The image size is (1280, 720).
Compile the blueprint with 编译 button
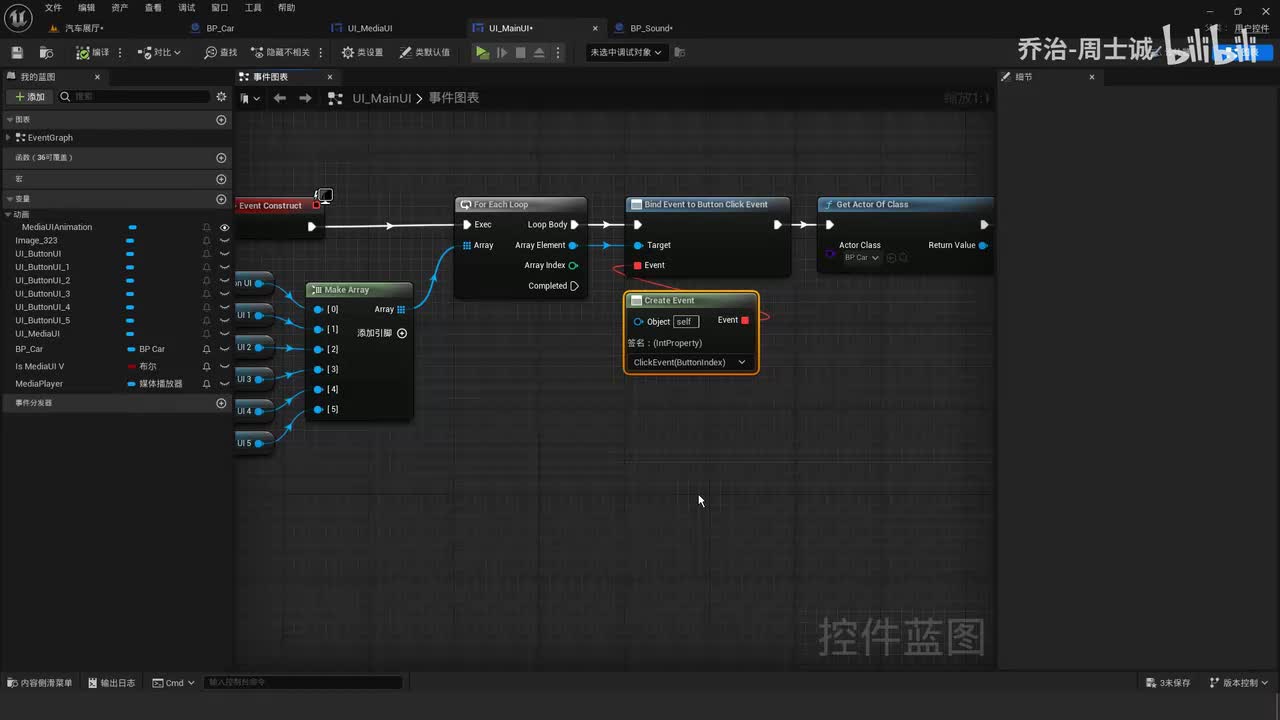tap(93, 52)
